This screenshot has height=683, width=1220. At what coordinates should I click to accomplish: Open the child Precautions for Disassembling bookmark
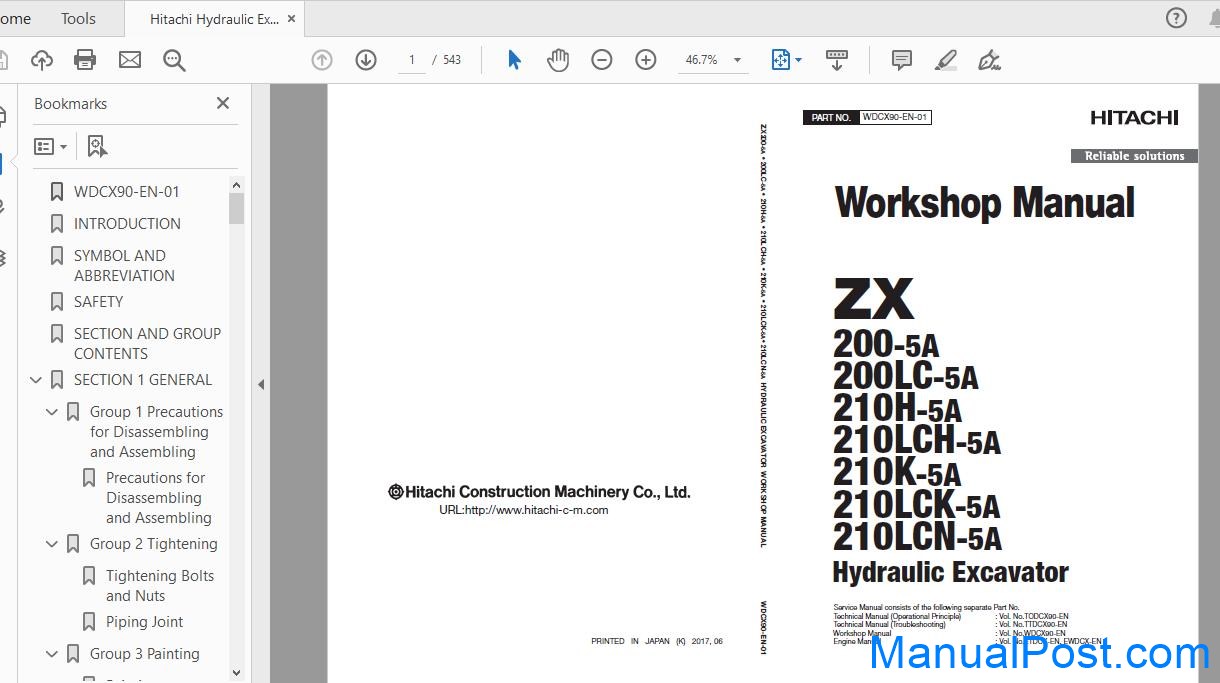point(159,498)
